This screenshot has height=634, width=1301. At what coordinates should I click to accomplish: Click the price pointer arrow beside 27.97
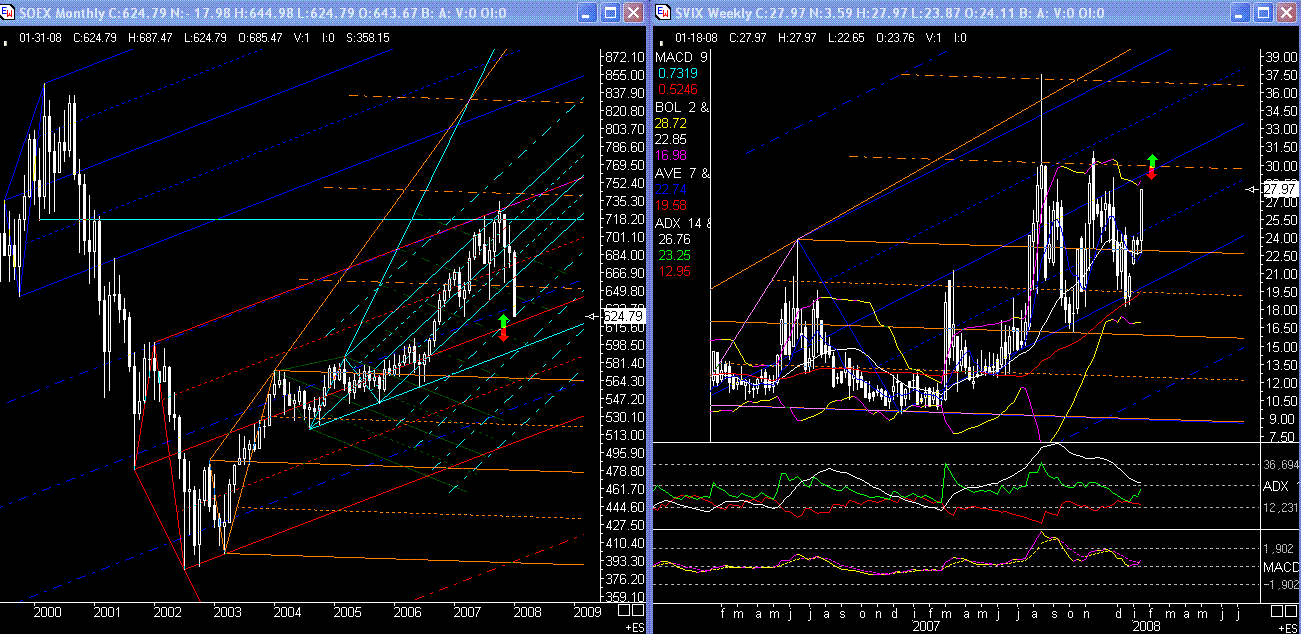point(1250,189)
